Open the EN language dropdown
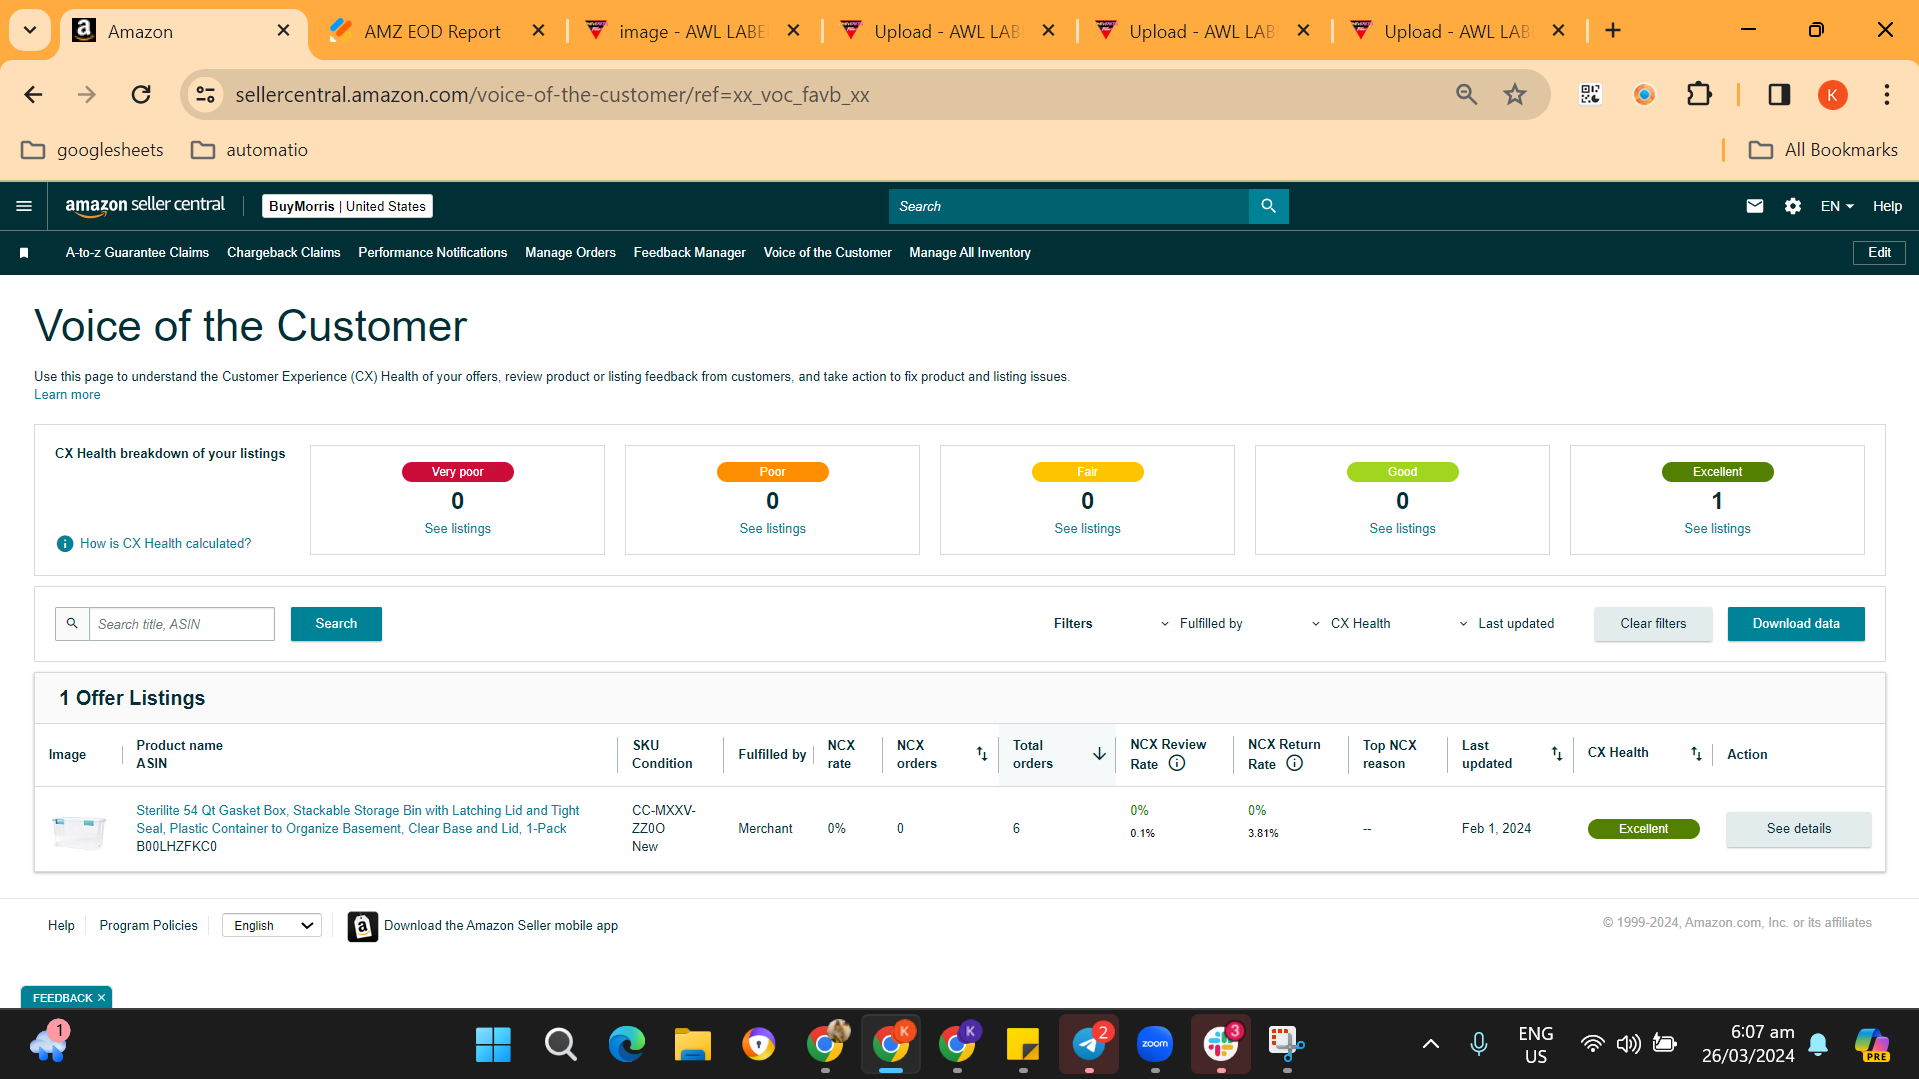The width and height of the screenshot is (1919, 1079). pos(1837,206)
